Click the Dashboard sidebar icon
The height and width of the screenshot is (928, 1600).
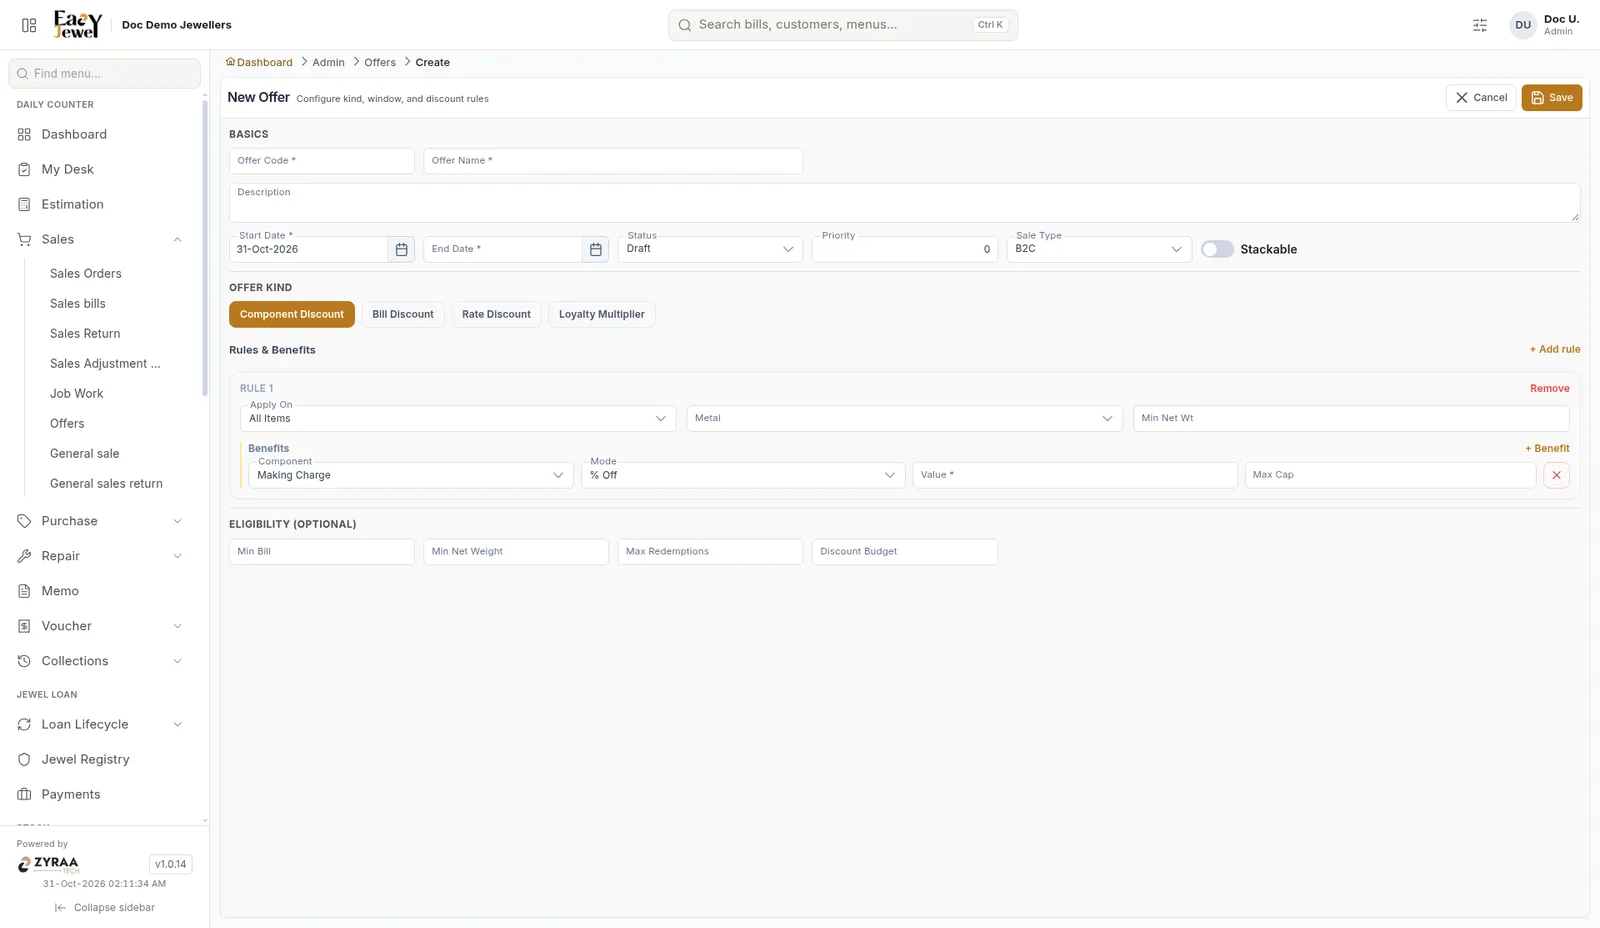coord(24,134)
